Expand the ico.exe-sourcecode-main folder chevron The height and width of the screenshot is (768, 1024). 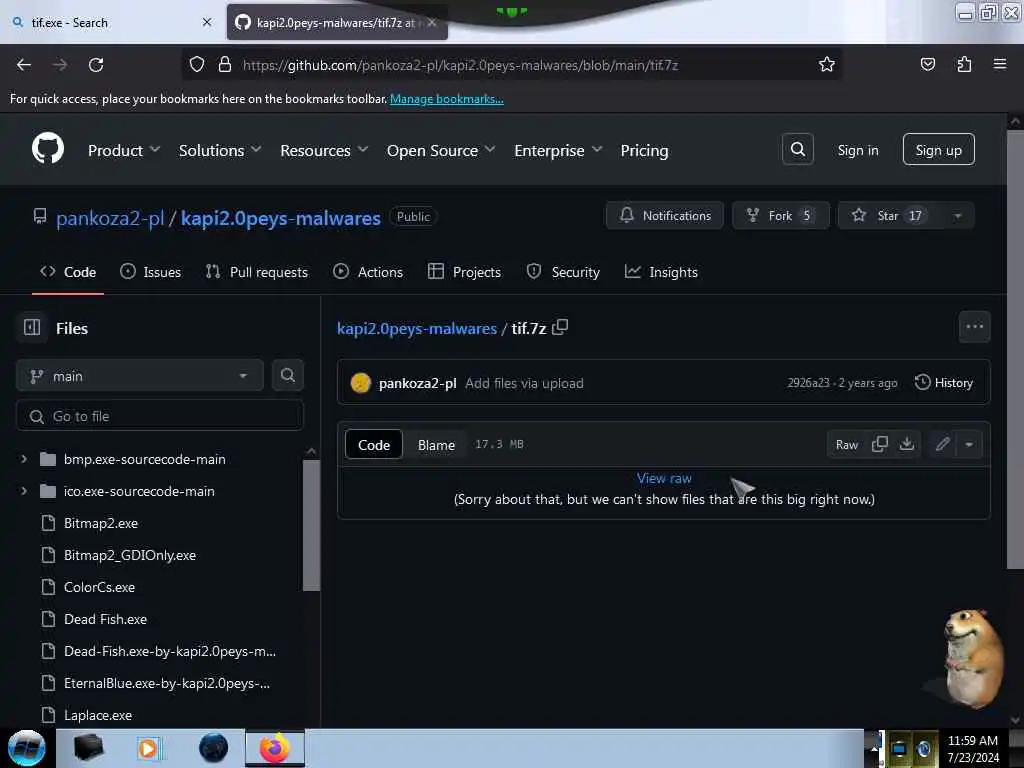point(24,491)
